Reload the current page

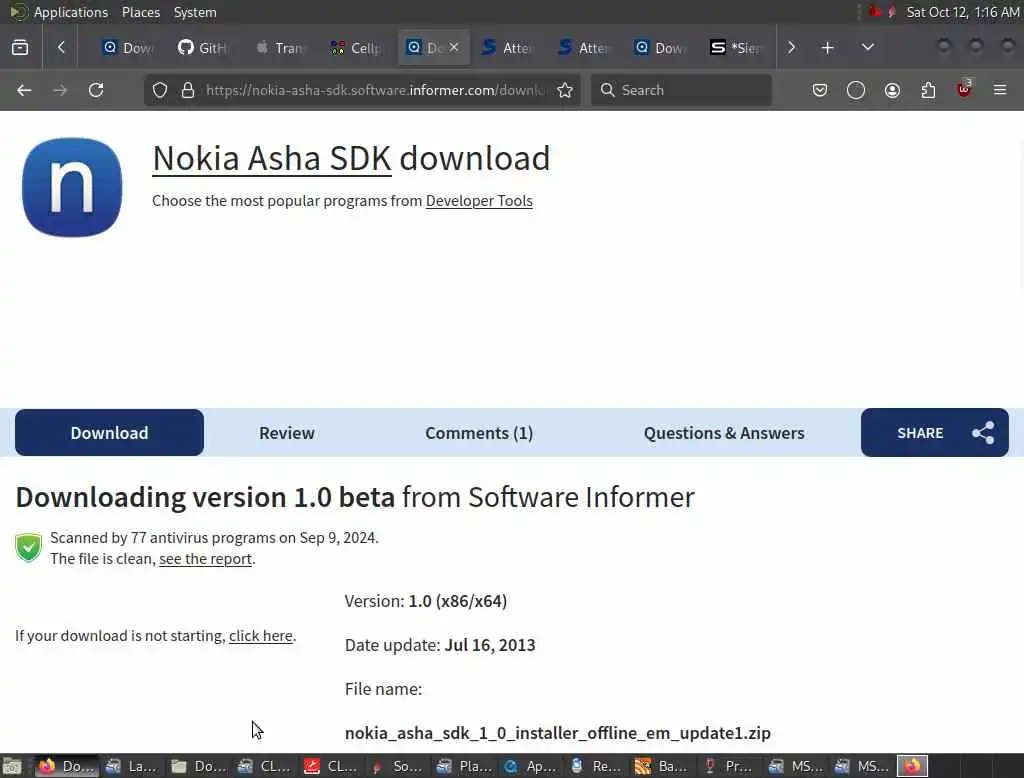[96, 90]
